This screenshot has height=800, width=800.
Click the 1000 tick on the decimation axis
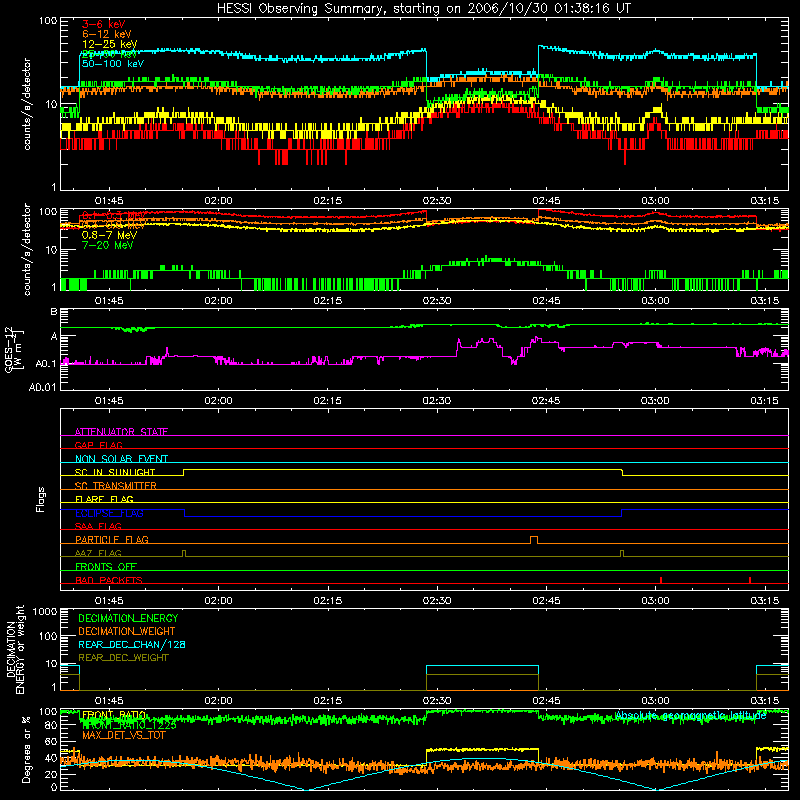tap(44, 611)
